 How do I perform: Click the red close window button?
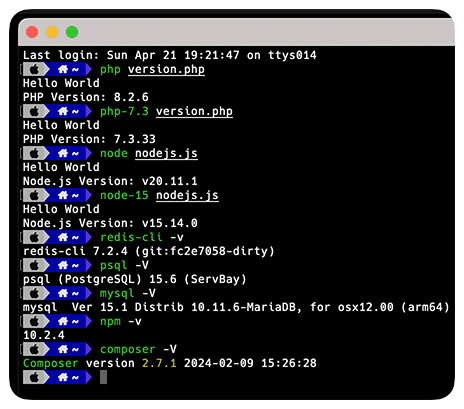32,32
